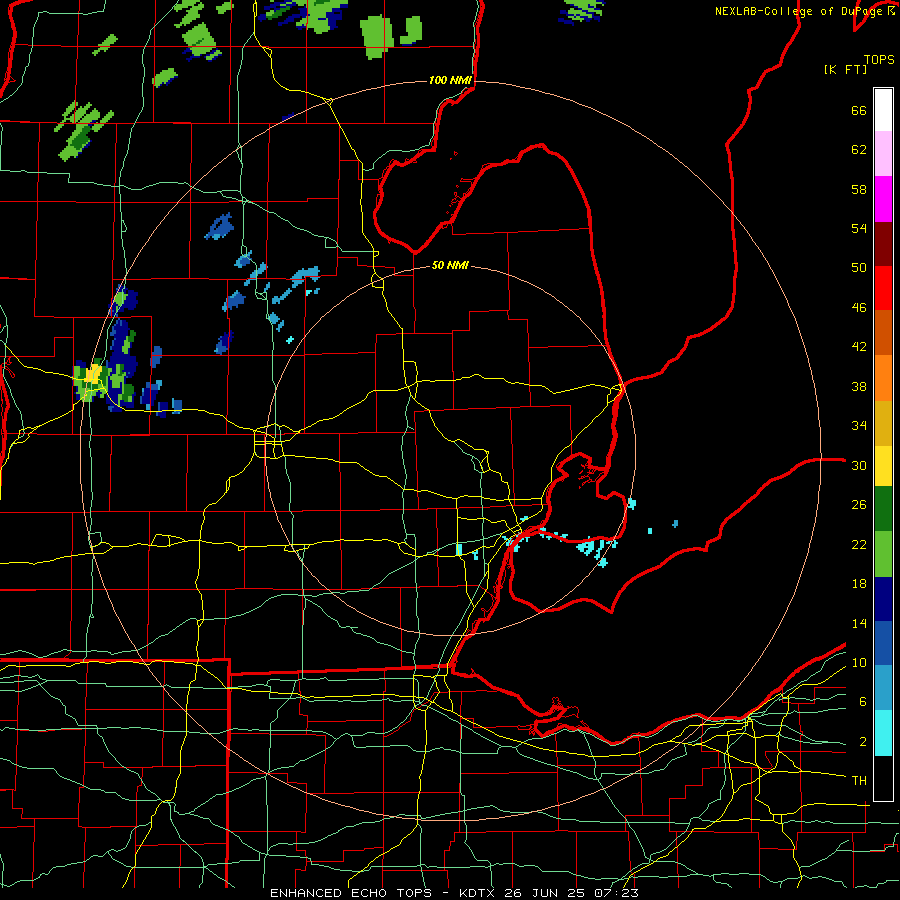This screenshot has height=900, width=900.
Task: Pick the bright orange legend swatch
Action: tap(883, 378)
